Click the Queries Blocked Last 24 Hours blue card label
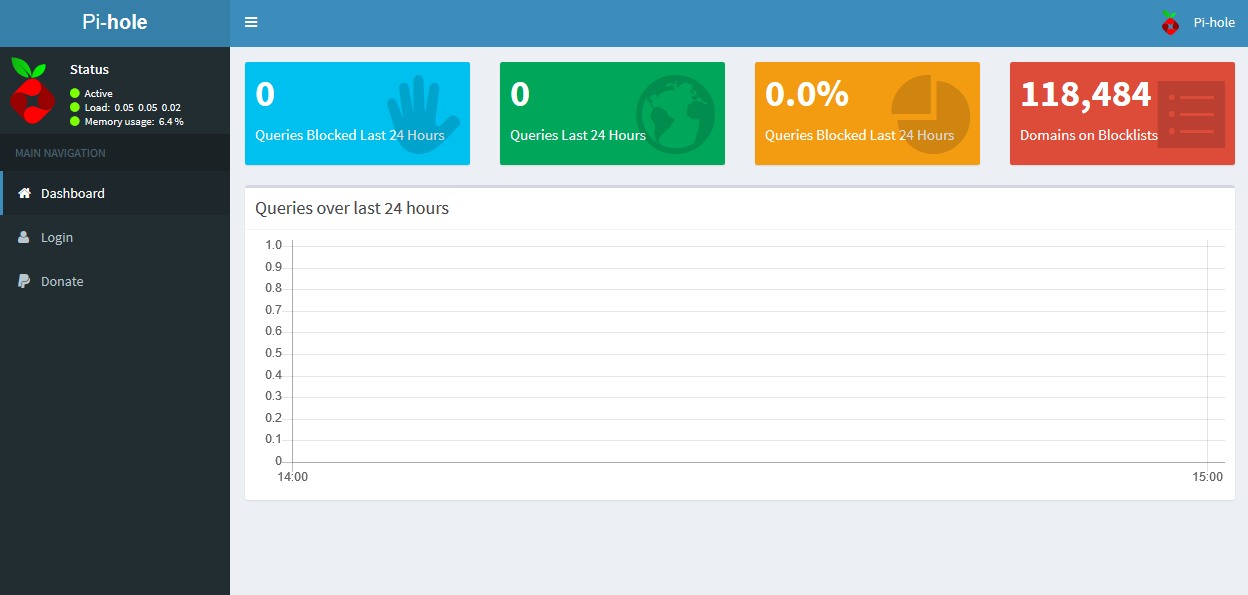Screen dimensions: 1248x595 coord(350,135)
